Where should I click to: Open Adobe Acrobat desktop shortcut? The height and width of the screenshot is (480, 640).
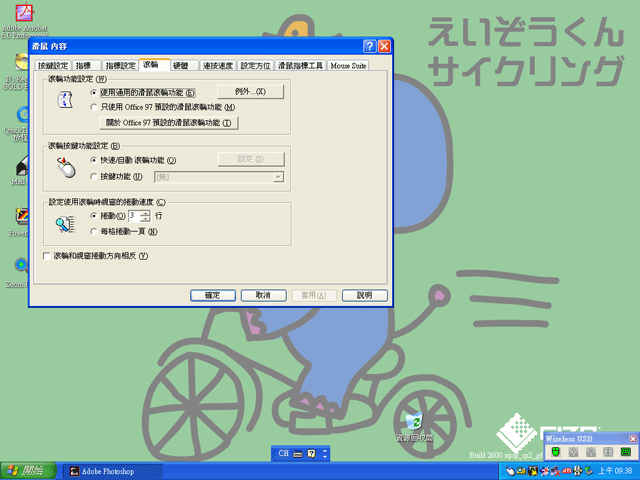click(x=24, y=20)
